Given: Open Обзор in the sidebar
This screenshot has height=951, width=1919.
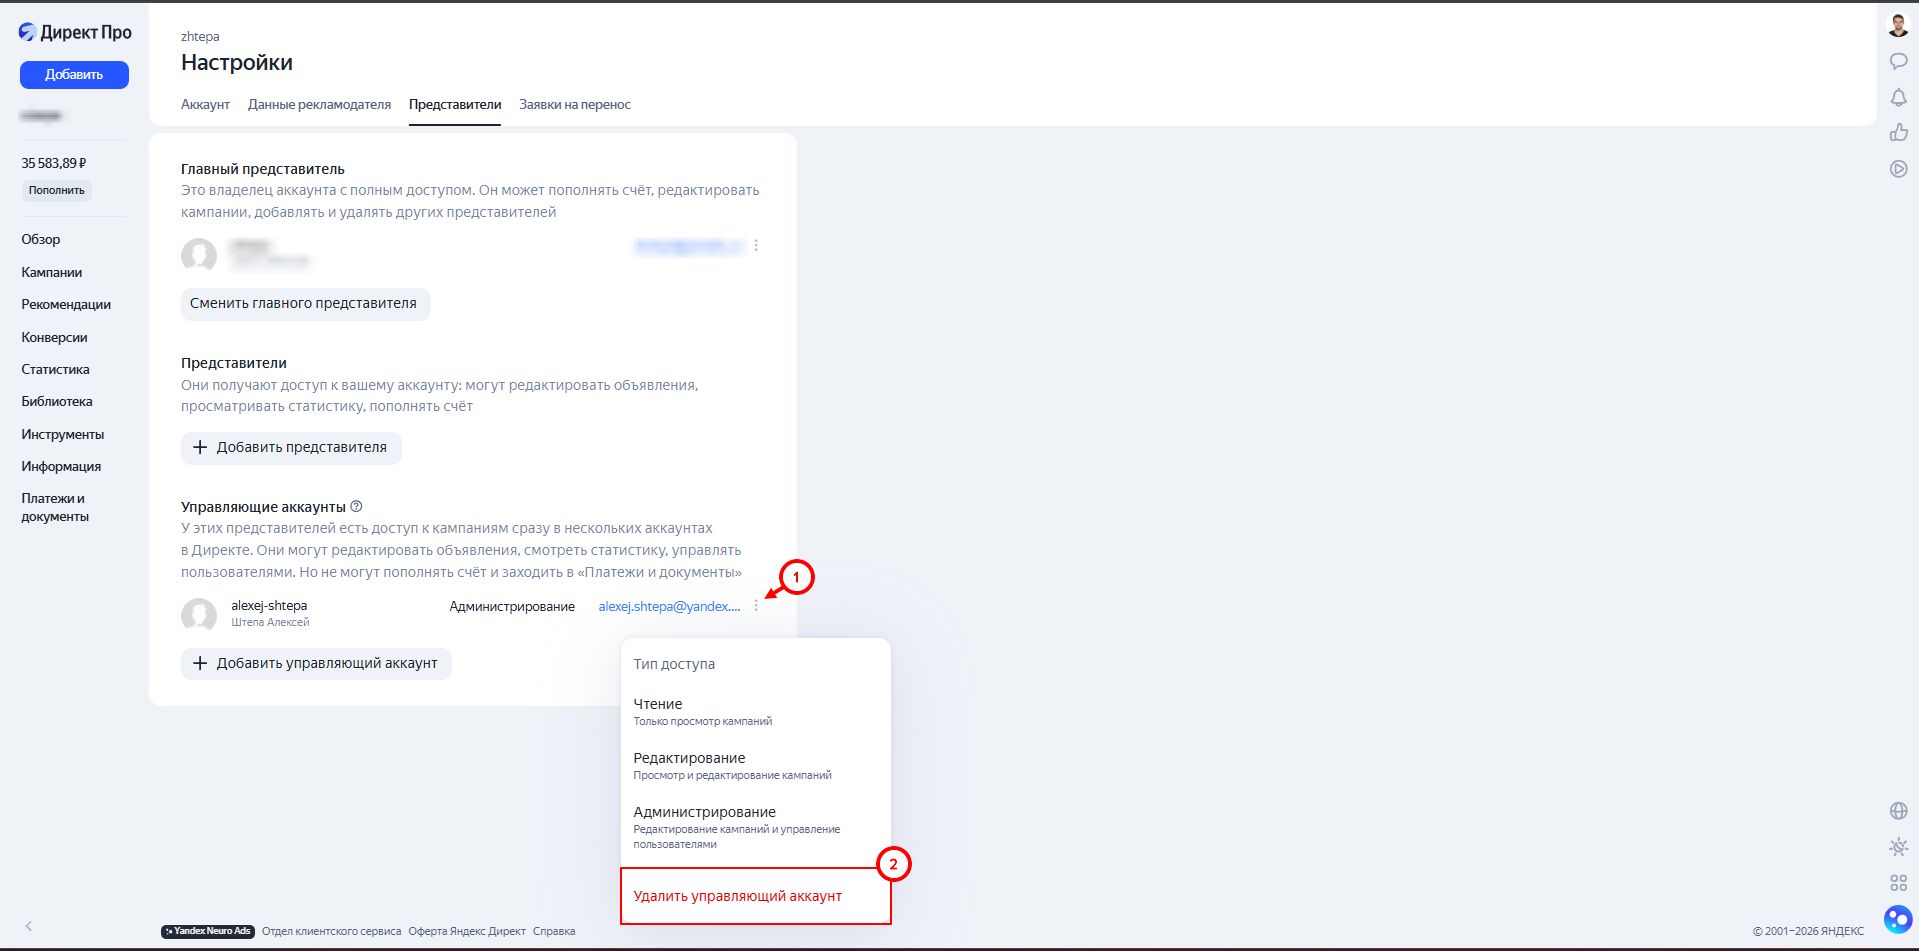Looking at the screenshot, I should pos(41,239).
